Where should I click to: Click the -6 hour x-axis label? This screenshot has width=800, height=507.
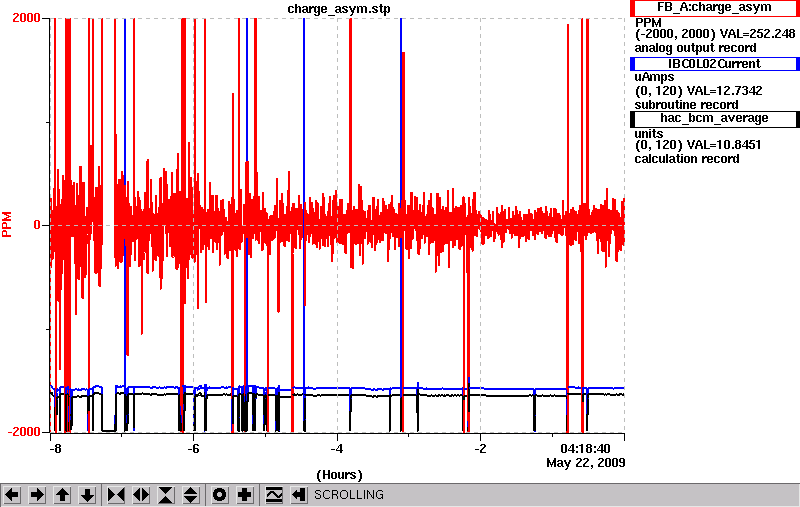(x=193, y=448)
